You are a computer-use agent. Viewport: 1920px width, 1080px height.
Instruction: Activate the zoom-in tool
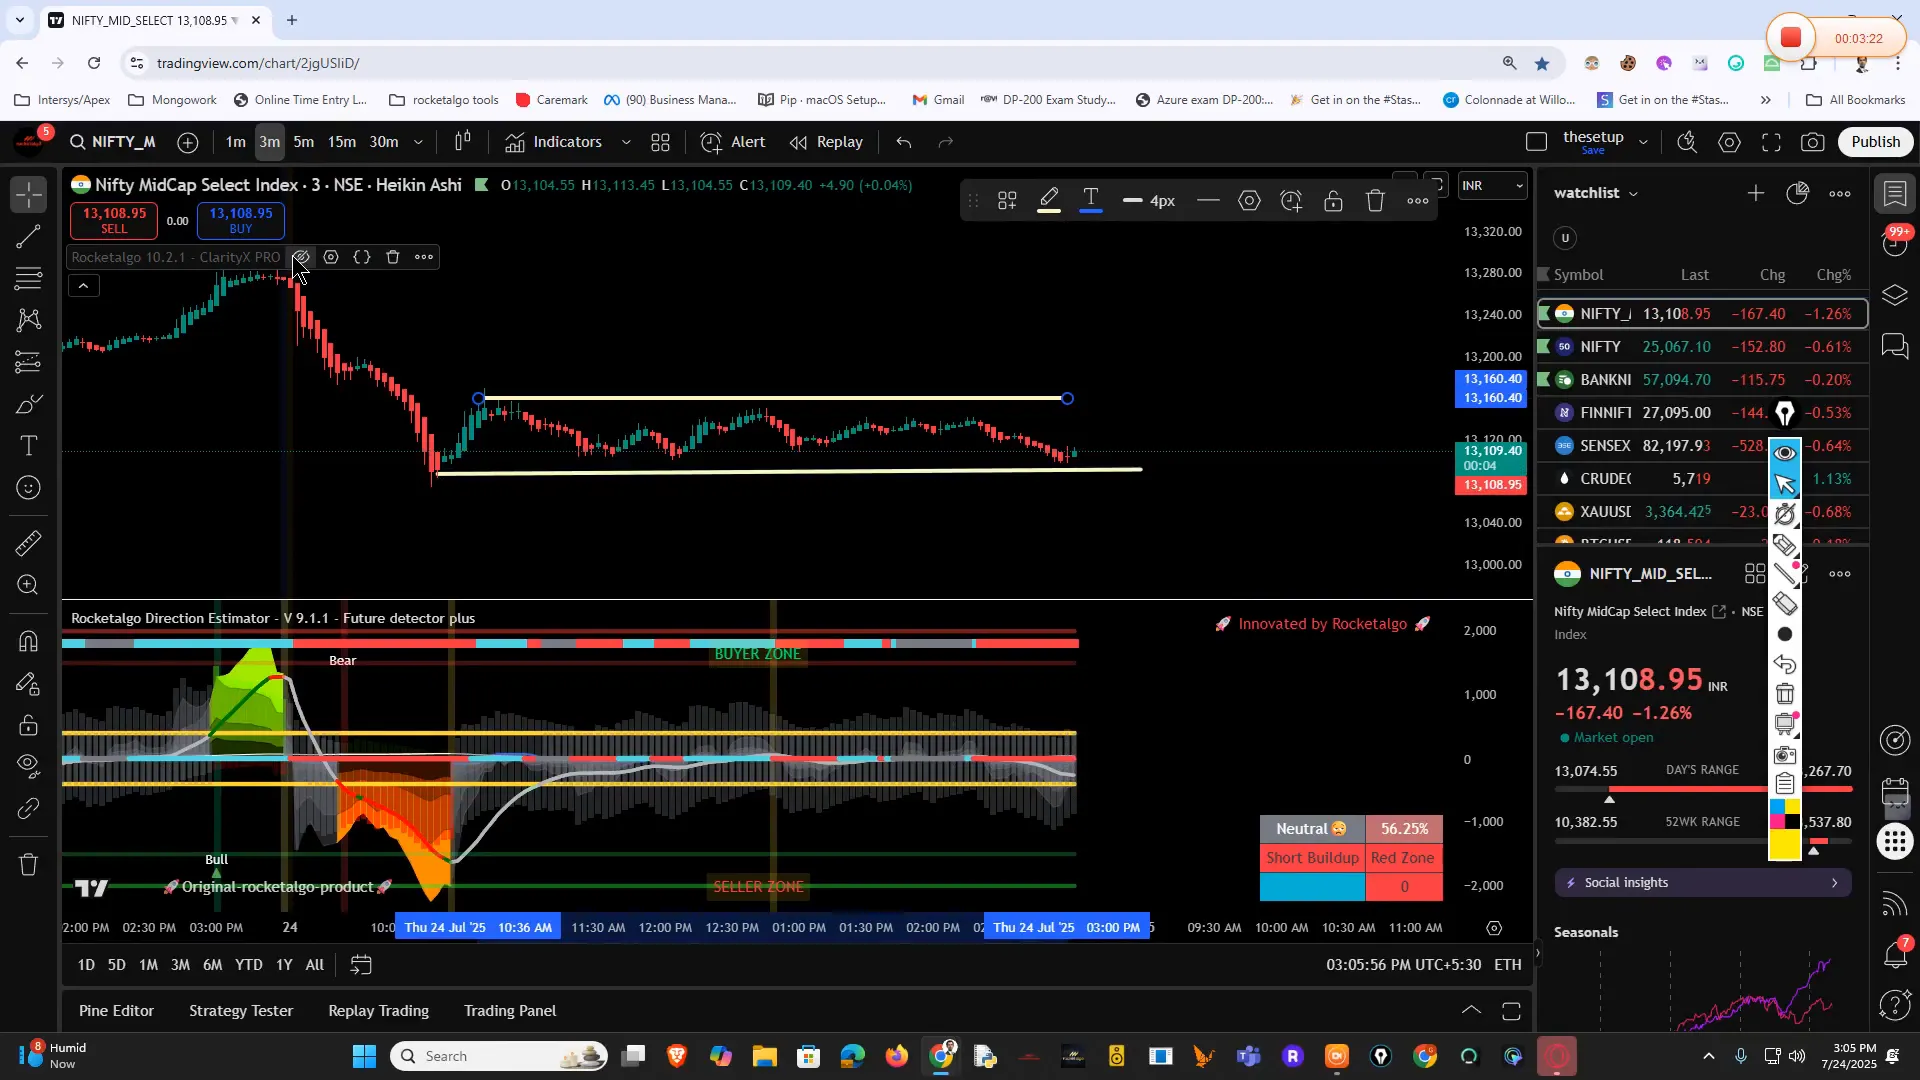pyautogui.click(x=29, y=585)
